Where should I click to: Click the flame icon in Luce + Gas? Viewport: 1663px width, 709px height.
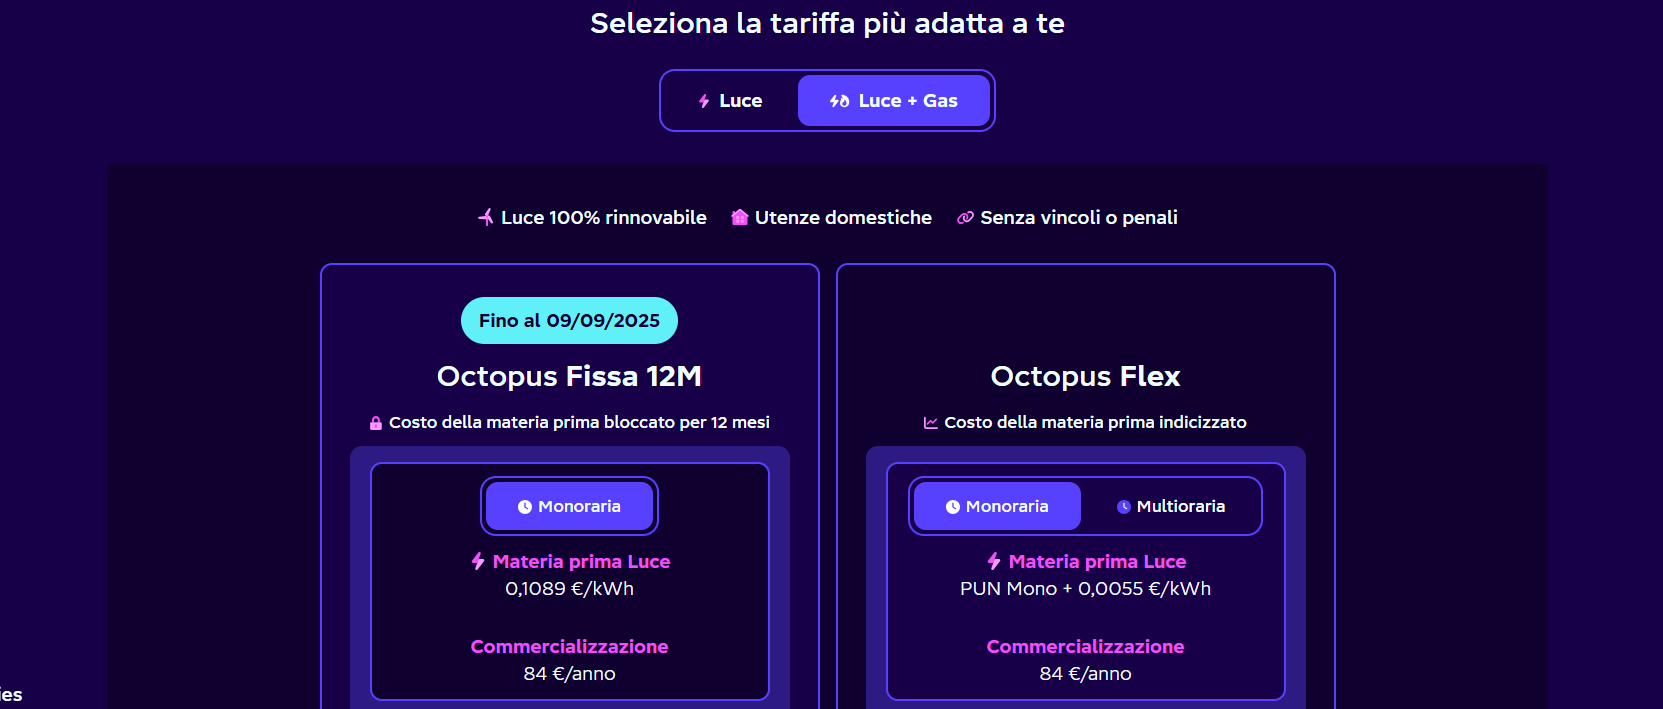tap(840, 101)
